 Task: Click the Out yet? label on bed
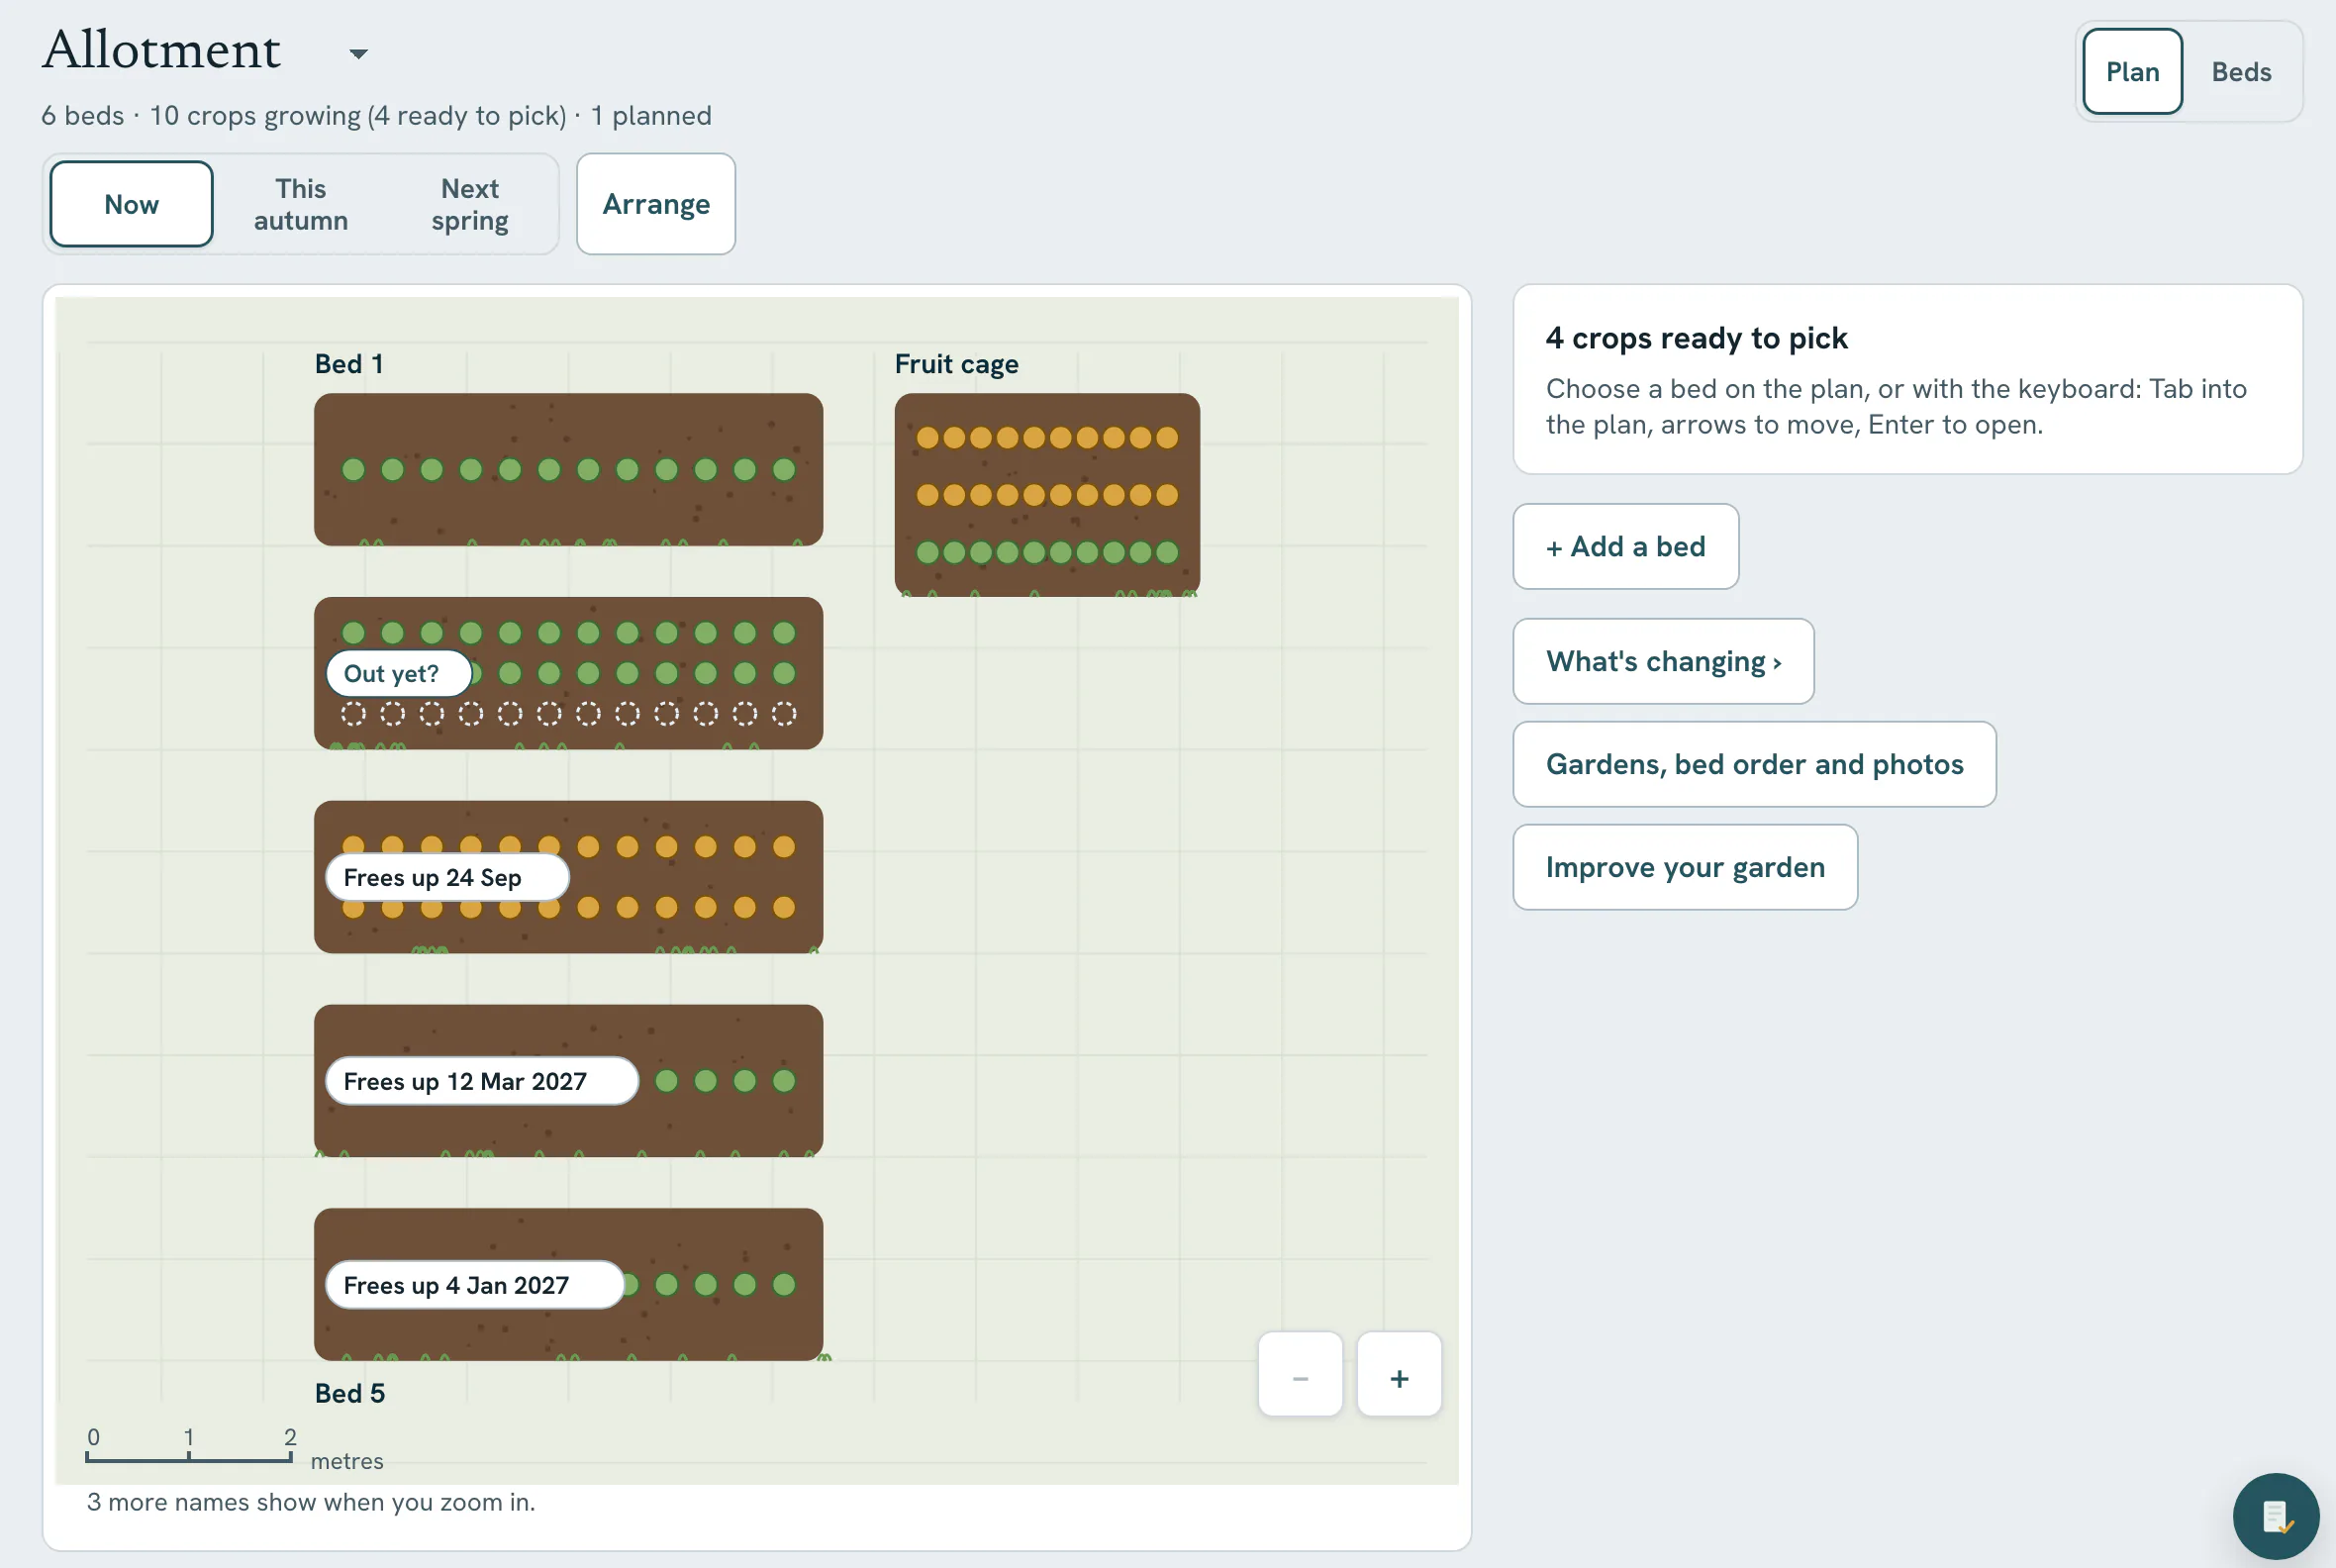[x=398, y=673]
